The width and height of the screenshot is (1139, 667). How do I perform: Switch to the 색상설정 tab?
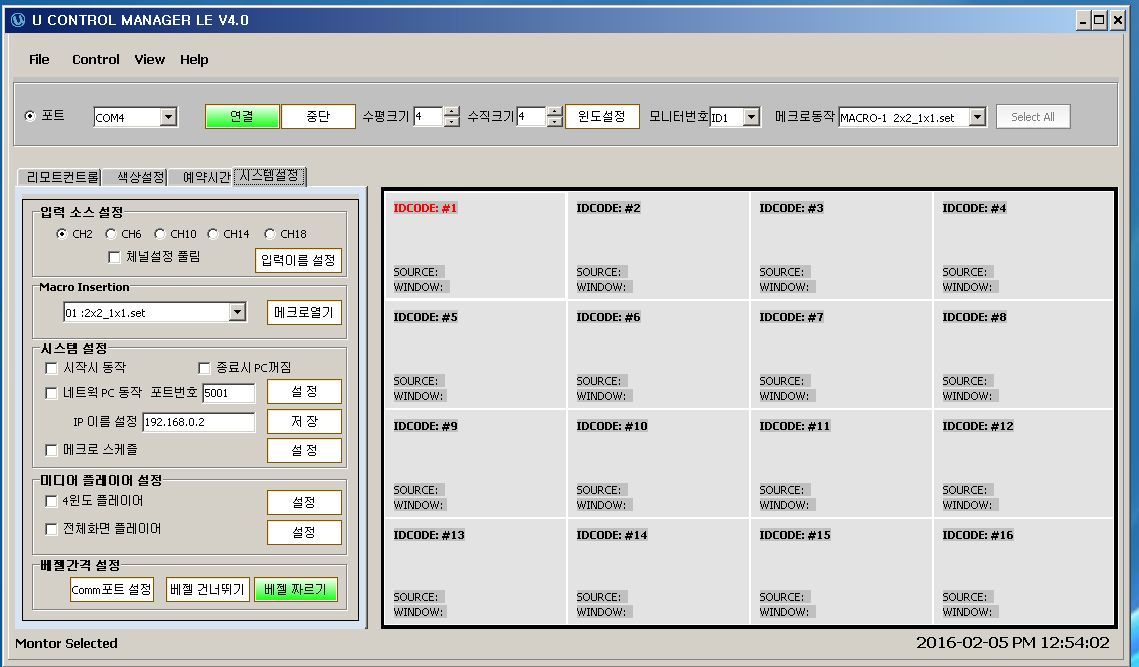(x=136, y=177)
